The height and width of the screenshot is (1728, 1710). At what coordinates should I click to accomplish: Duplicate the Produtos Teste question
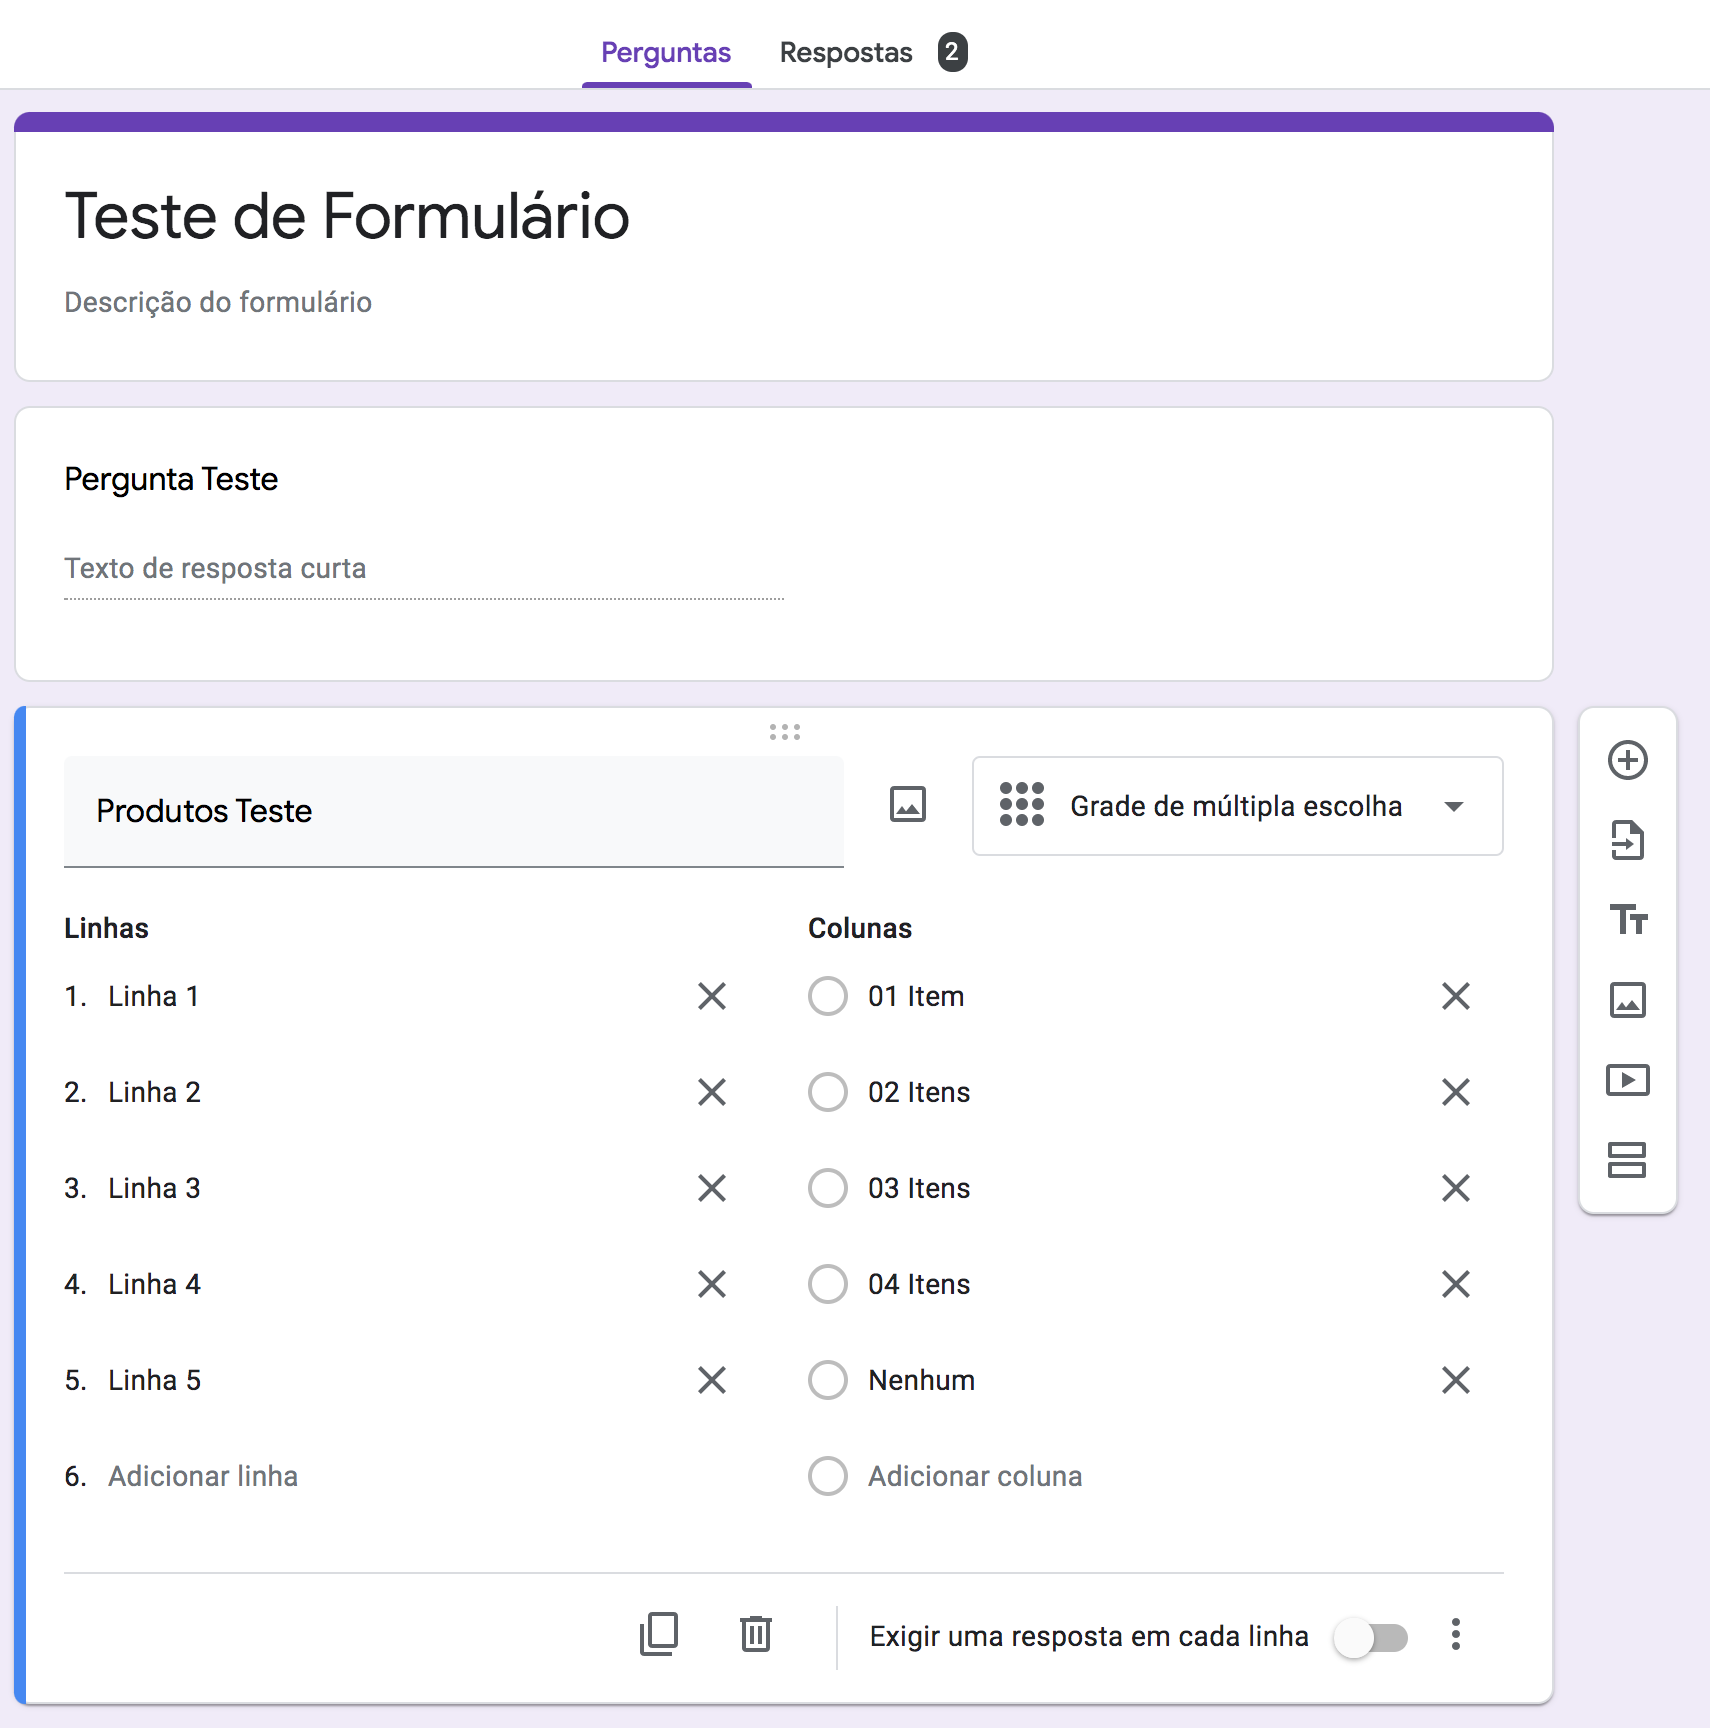click(x=659, y=1635)
